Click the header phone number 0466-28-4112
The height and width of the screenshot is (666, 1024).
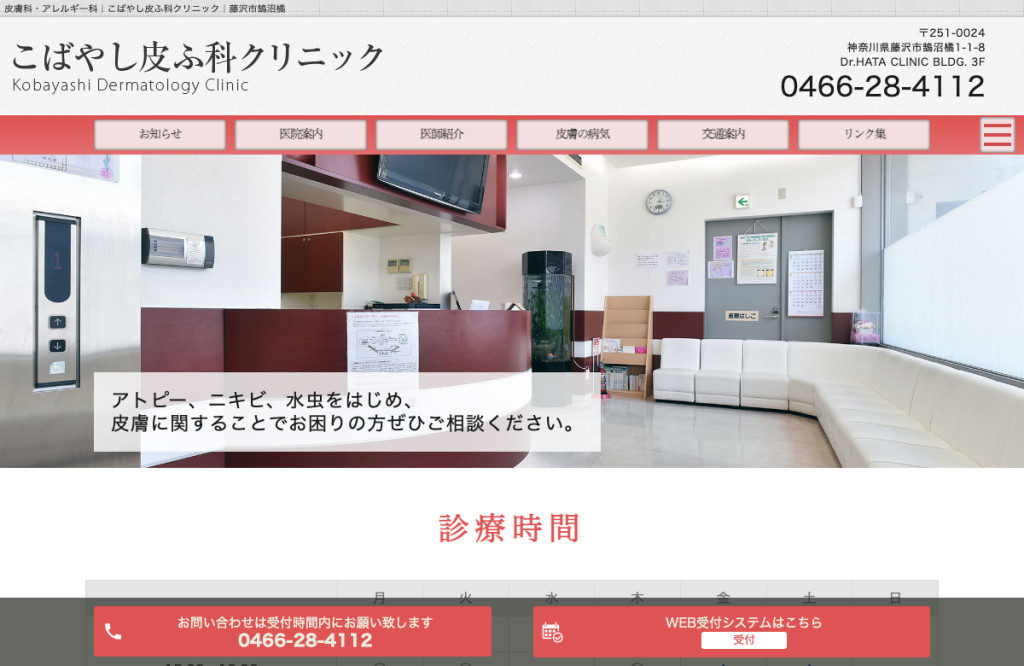pyautogui.click(x=882, y=86)
